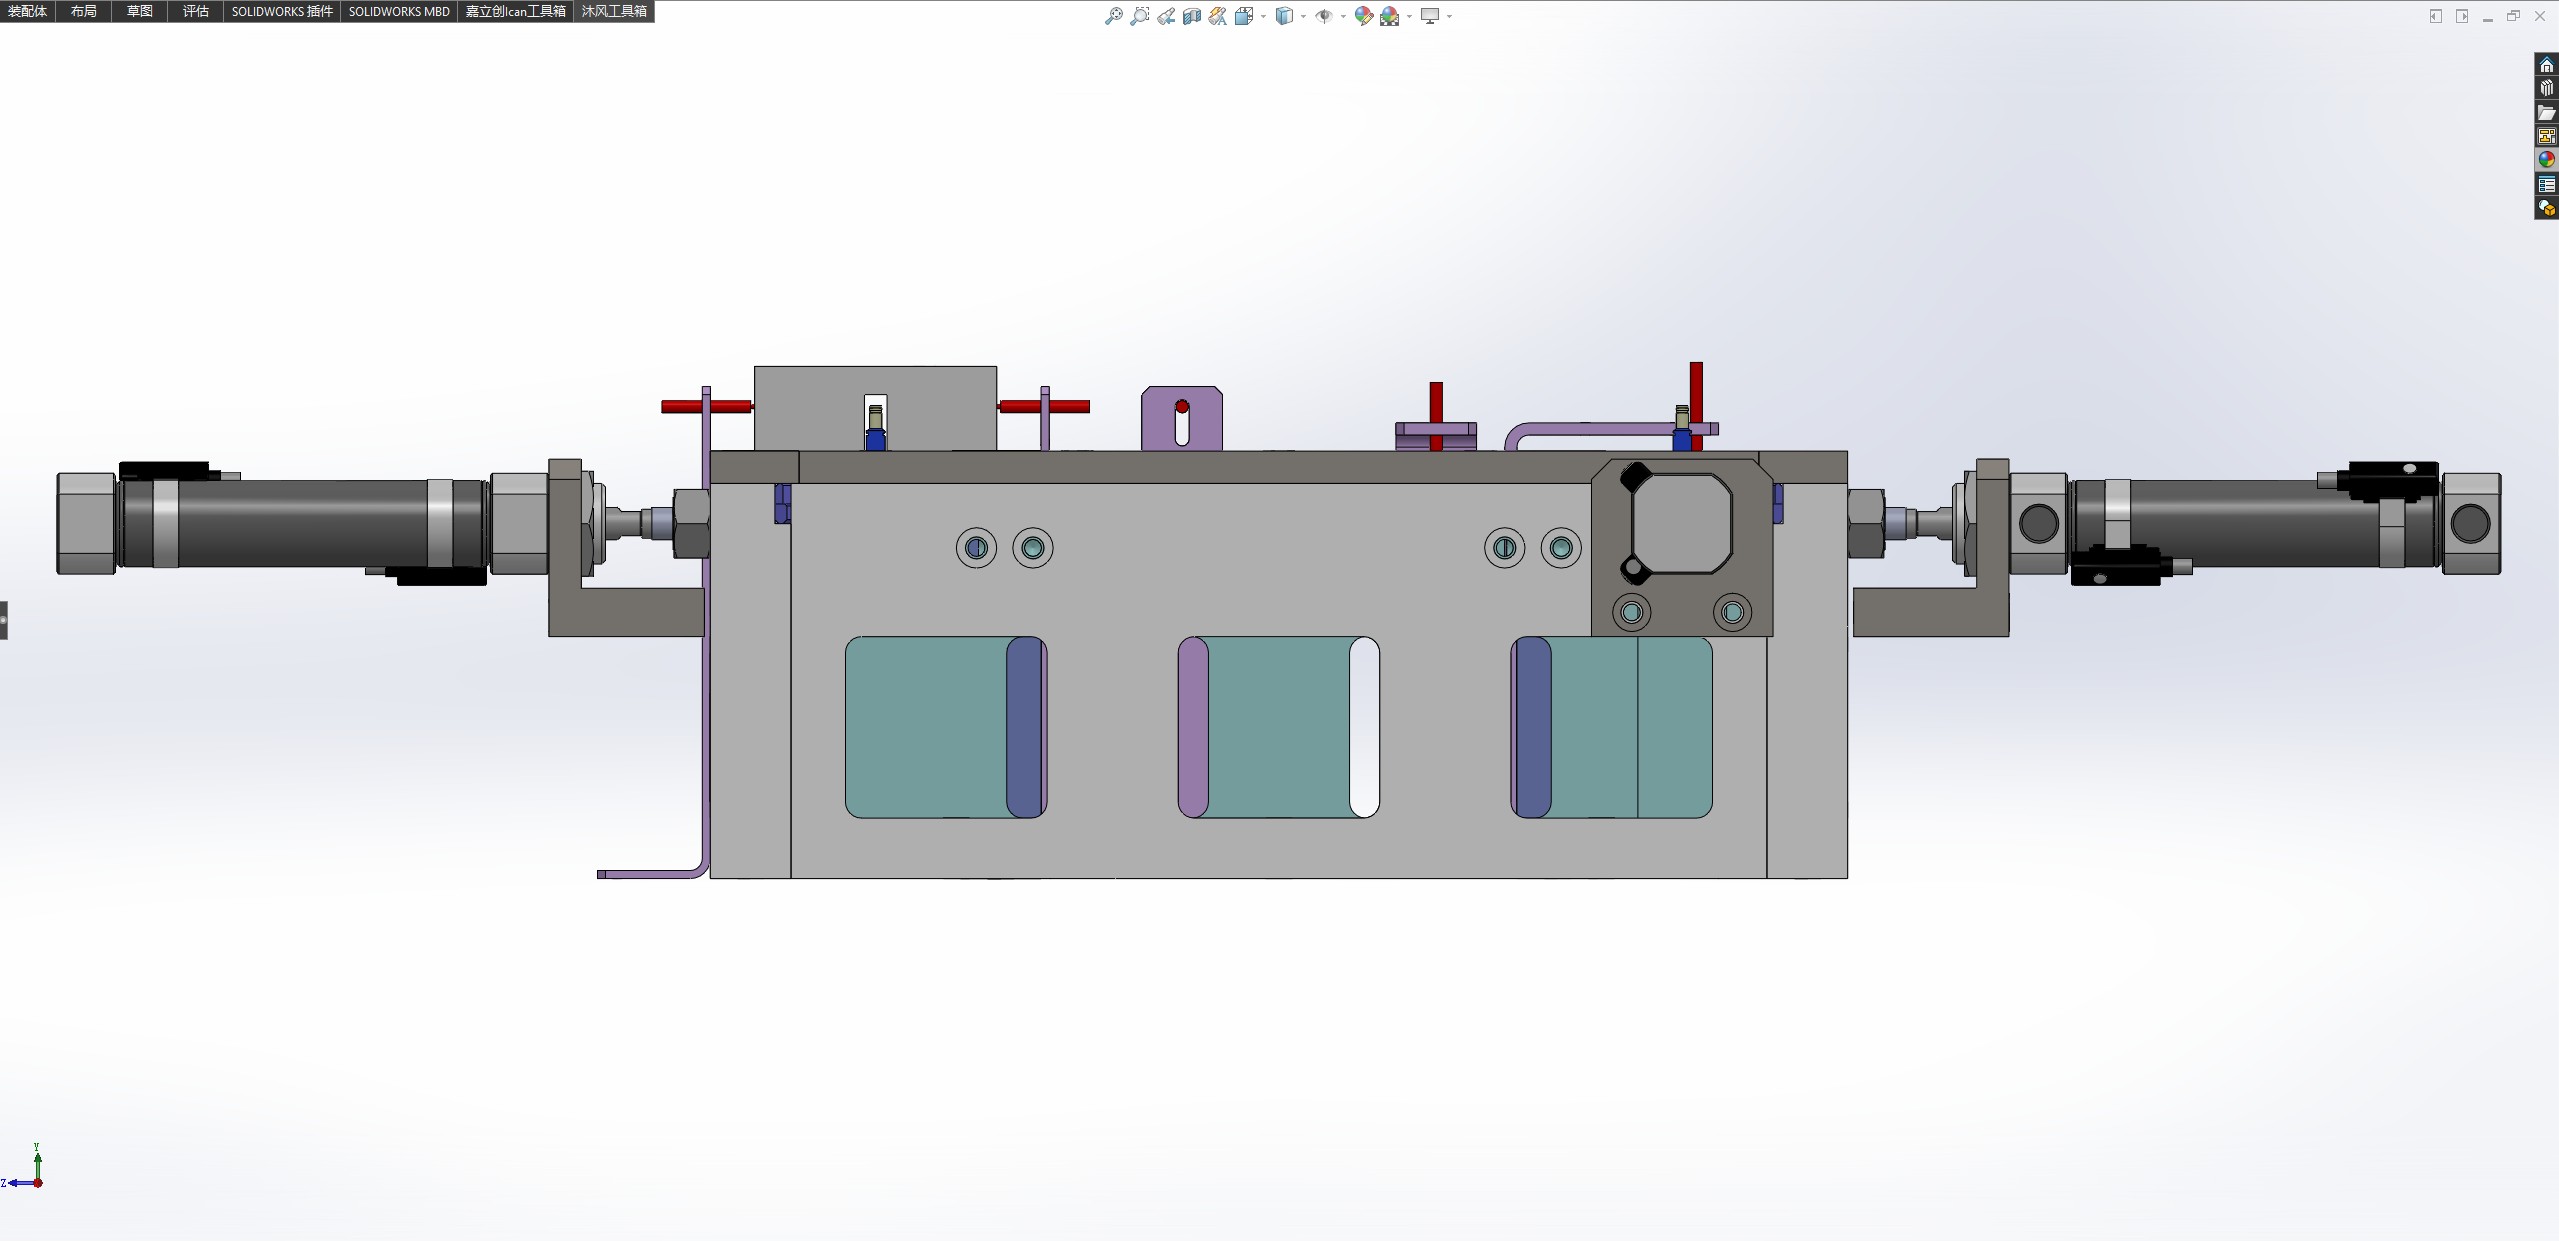
Task: Click the Previous View icon
Action: 1166,16
